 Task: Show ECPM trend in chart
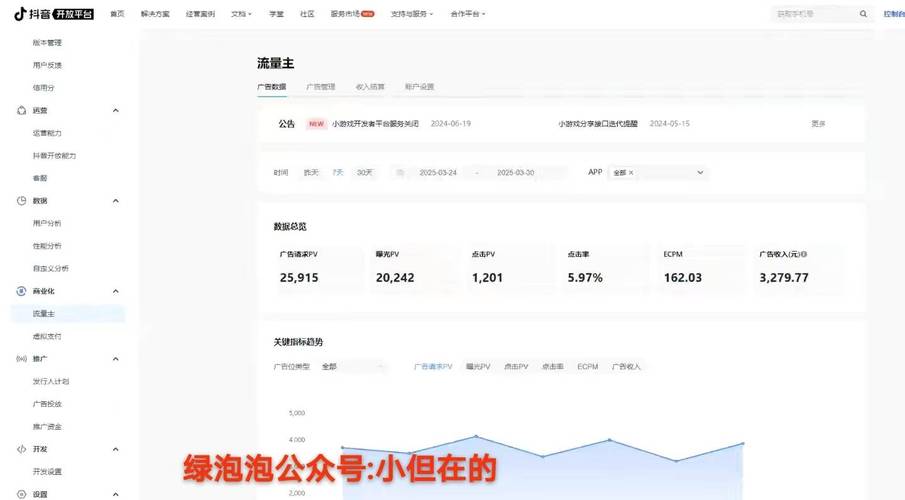click(x=588, y=367)
